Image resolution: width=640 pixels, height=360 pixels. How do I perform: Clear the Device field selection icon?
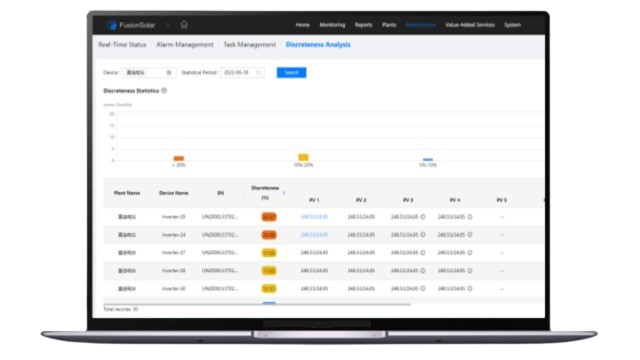tap(169, 73)
